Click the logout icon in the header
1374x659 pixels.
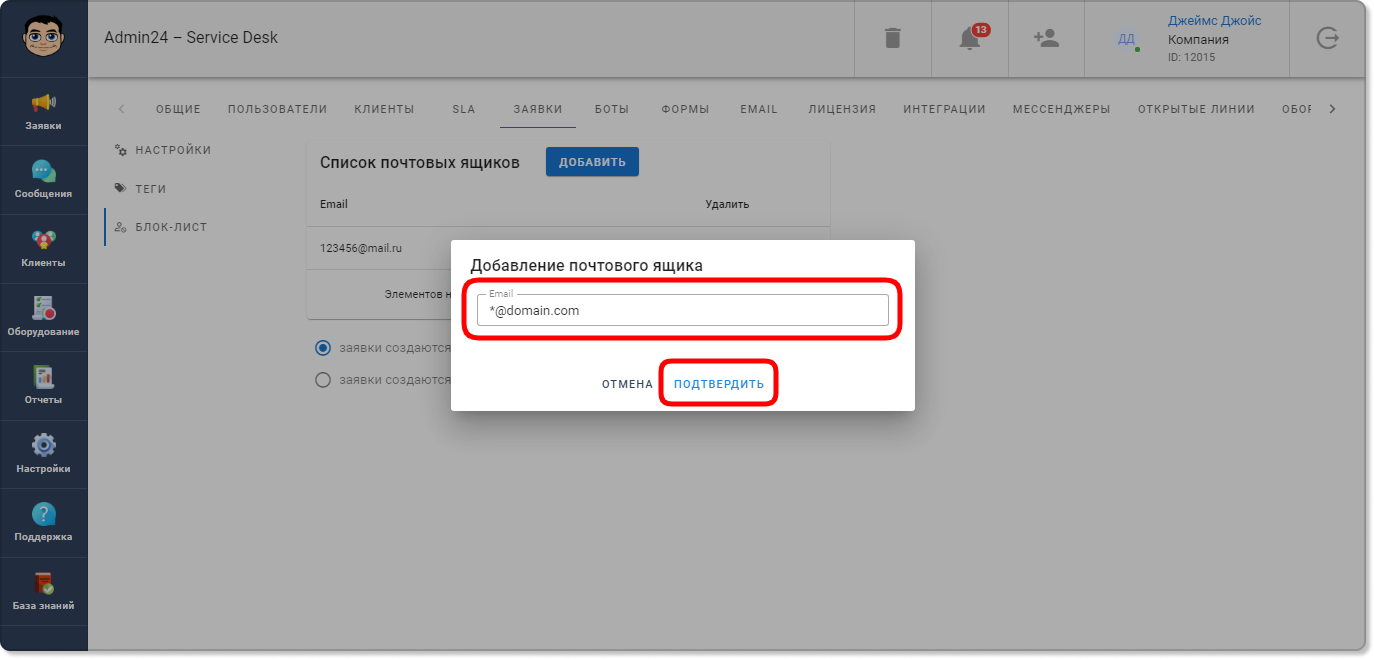pyautogui.click(x=1327, y=38)
